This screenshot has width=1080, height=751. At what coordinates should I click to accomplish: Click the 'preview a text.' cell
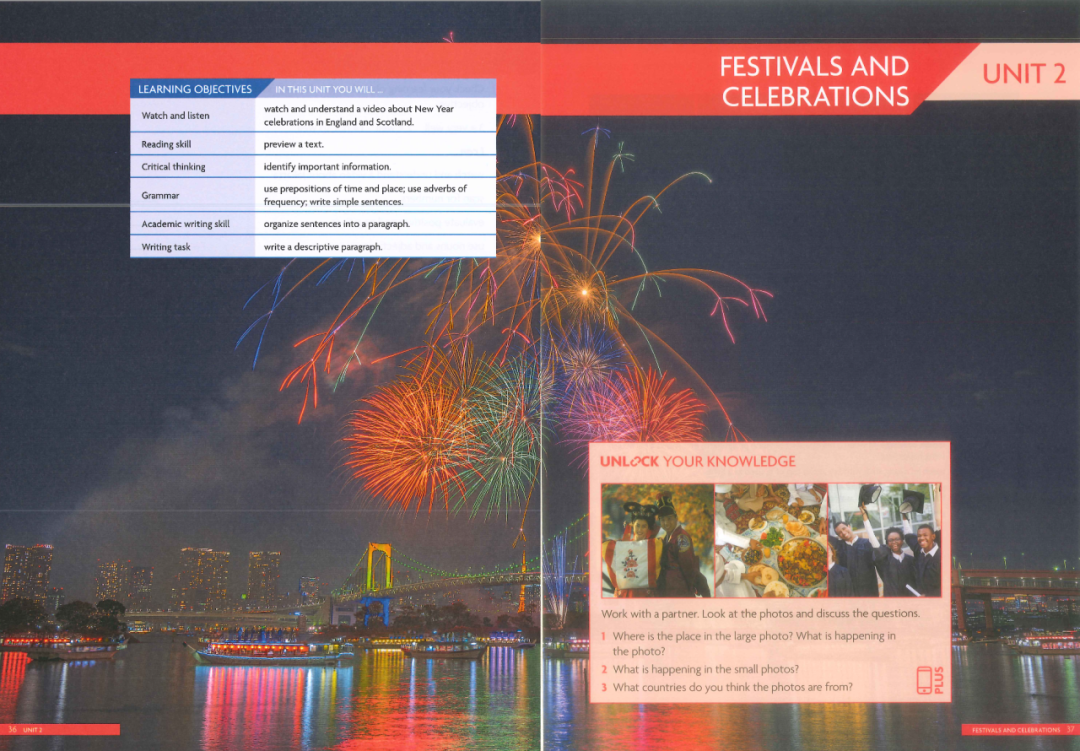pyautogui.click(x=293, y=144)
